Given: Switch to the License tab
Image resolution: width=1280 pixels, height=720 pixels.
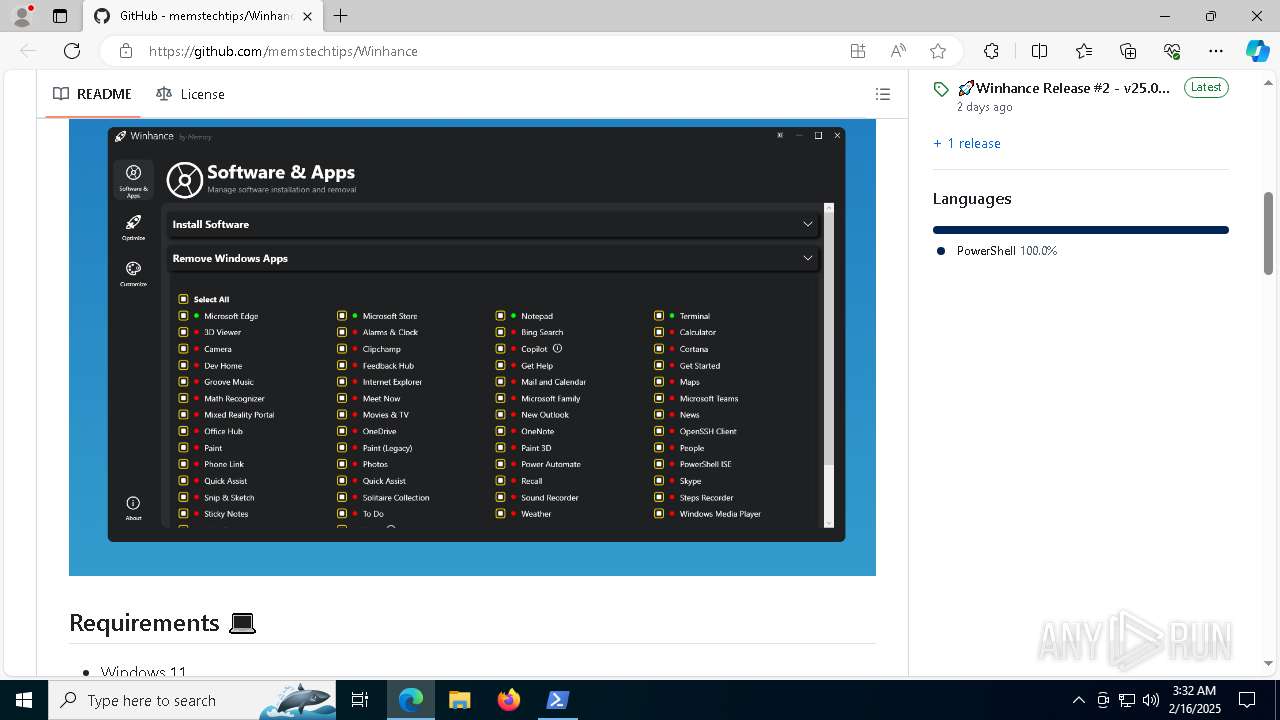Looking at the screenshot, I should 190,94.
